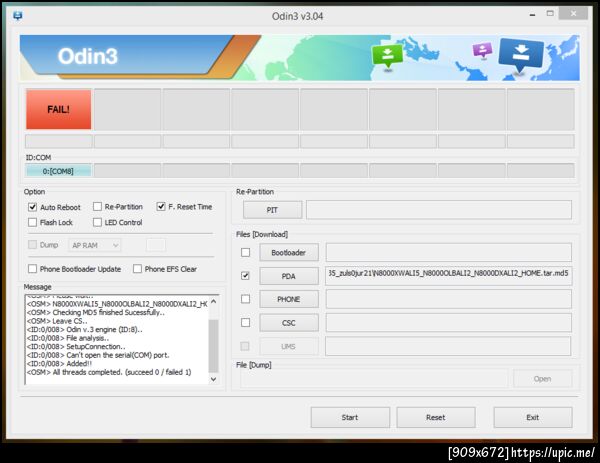
Task: Close the Odin3 window
Action: click(x=573, y=14)
